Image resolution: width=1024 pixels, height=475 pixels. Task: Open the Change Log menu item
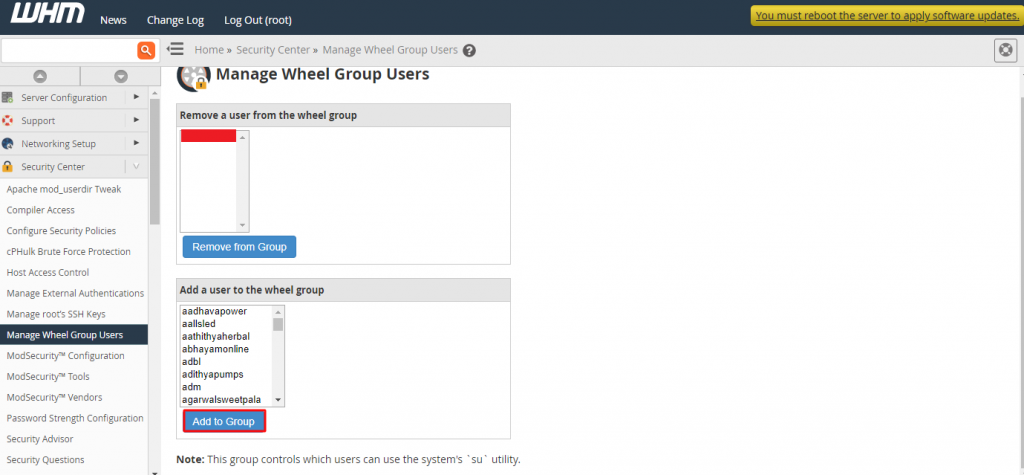pos(175,20)
